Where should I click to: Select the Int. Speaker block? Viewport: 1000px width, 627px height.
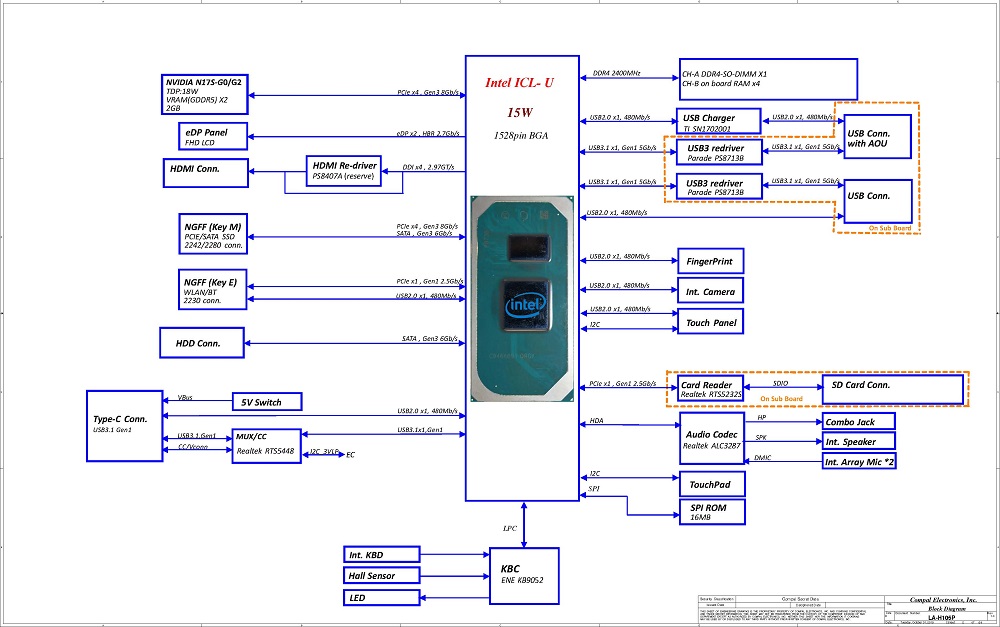pos(858,441)
